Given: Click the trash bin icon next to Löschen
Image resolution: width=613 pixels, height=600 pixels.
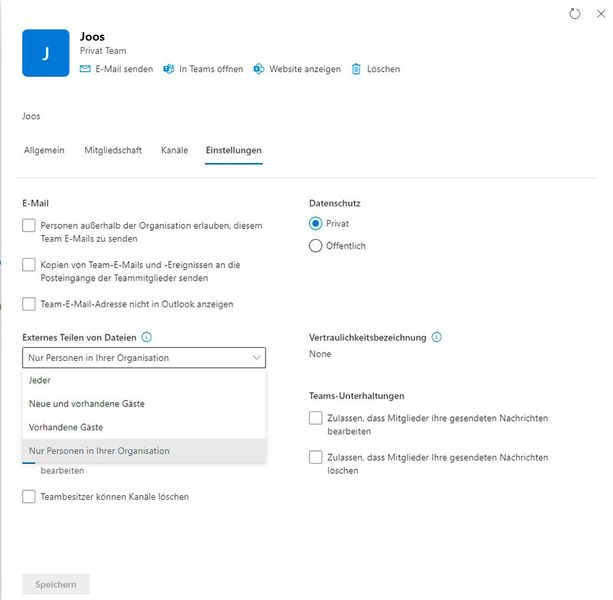Looking at the screenshot, I should coord(356,69).
